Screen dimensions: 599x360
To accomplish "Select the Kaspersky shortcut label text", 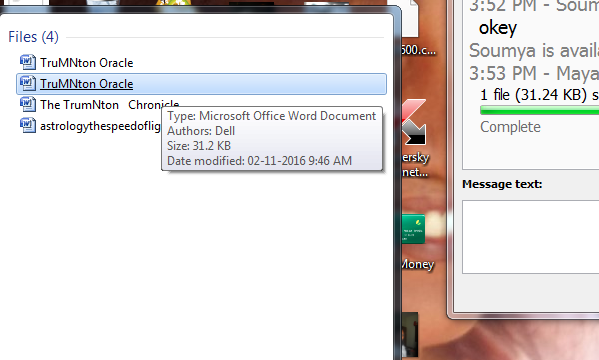I will [416, 165].
